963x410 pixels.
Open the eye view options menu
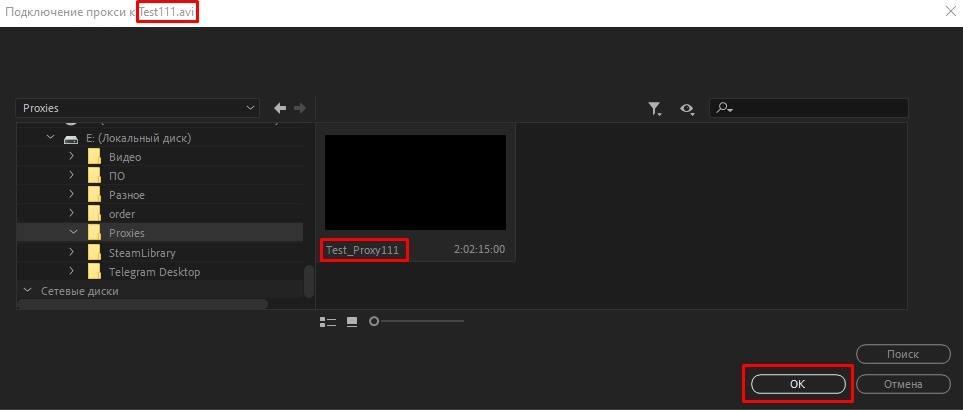(x=687, y=109)
